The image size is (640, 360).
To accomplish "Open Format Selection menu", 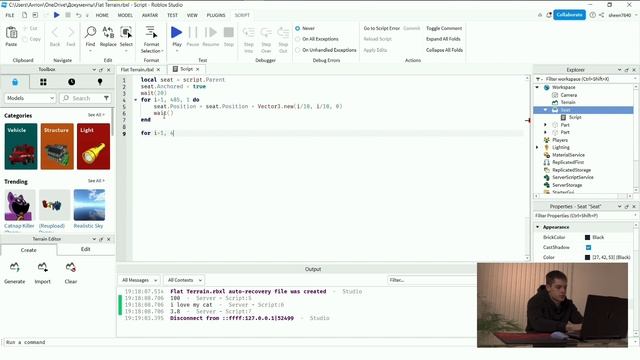I will [x=151, y=40].
